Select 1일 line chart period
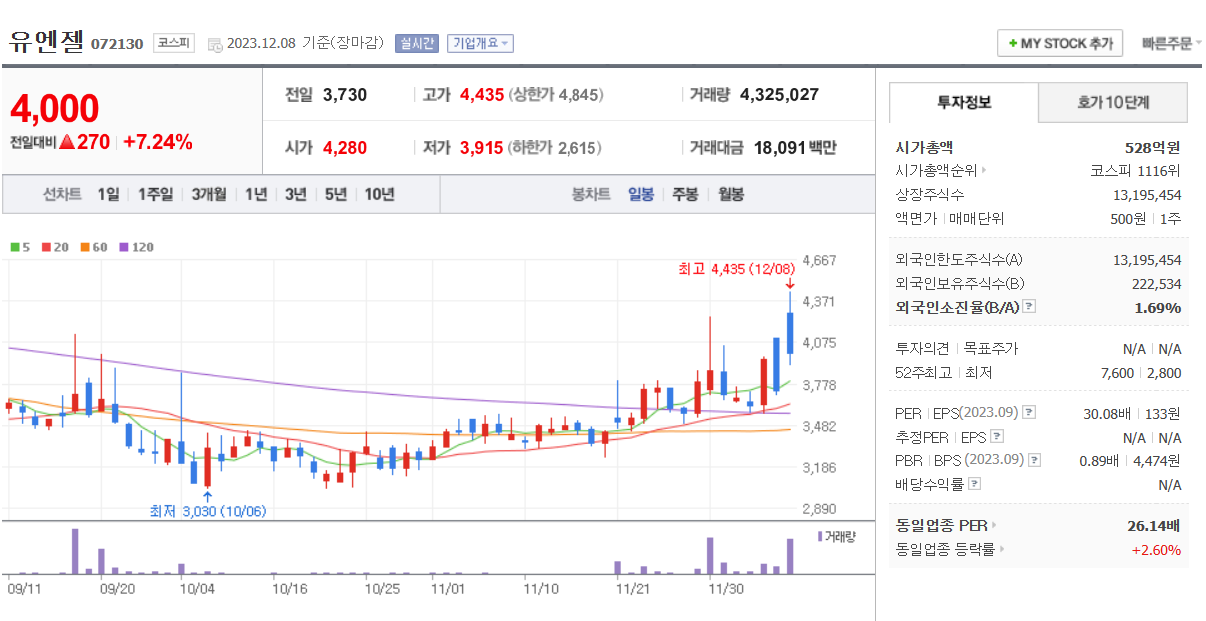This screenshot has width=1206, height=621. [x=108, y=194]
